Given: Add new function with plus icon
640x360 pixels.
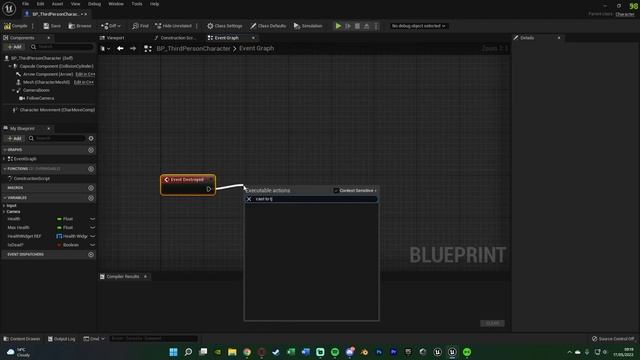Looking at the screenshot, I should pyautogui.click(x=91, y=169).
